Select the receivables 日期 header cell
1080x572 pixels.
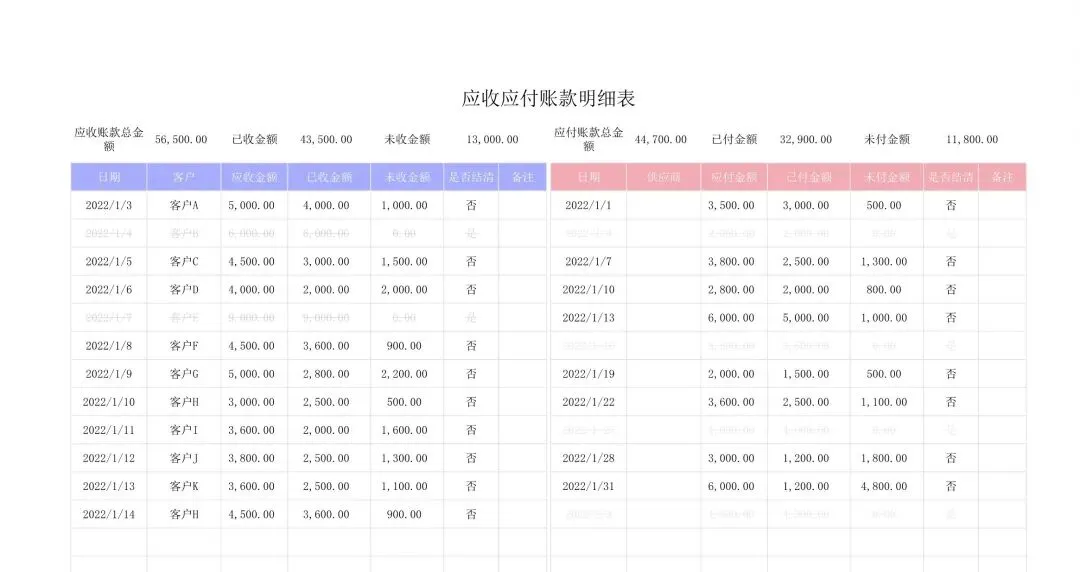click(109, 177)
